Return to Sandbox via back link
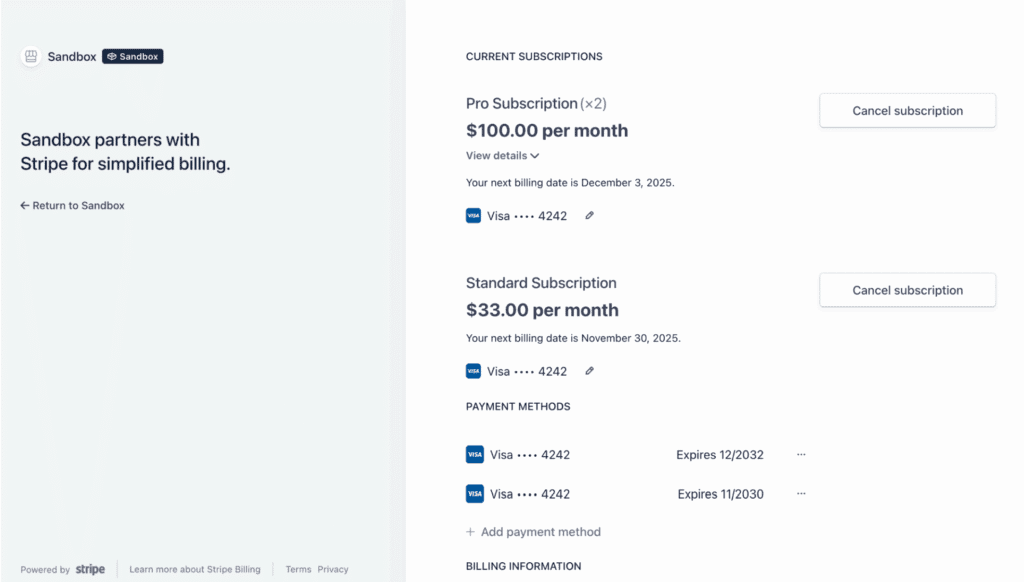The width and height of the screenshot is (1024, 582). click(72, 205)
